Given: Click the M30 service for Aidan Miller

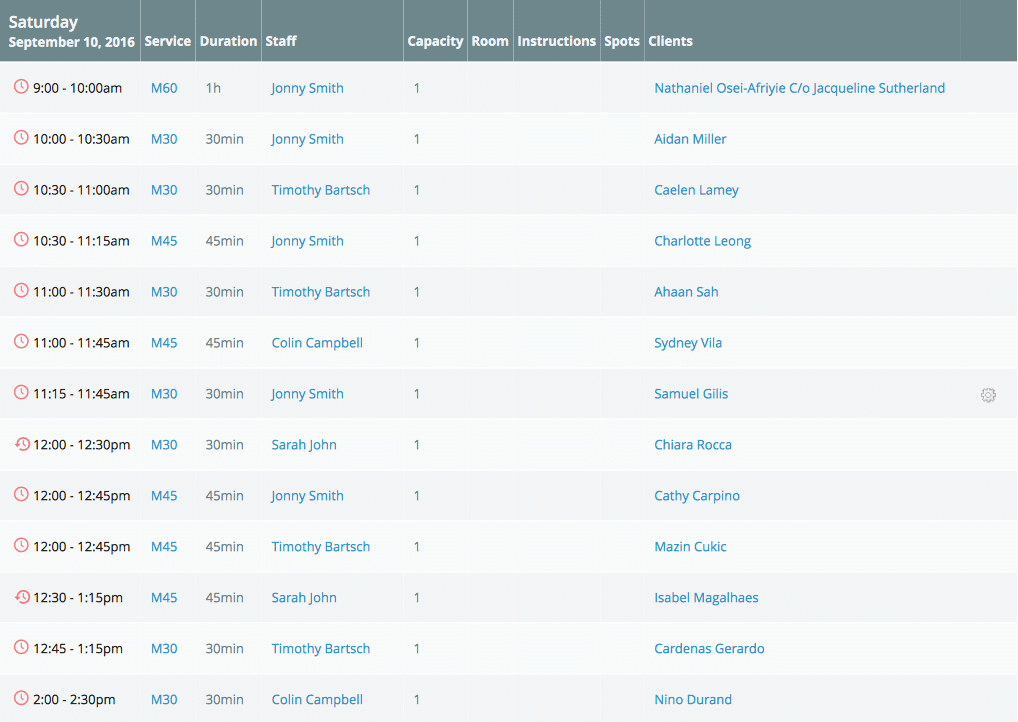Looking at the screenshot, I should pyautogui.click(x=164, y=139).
